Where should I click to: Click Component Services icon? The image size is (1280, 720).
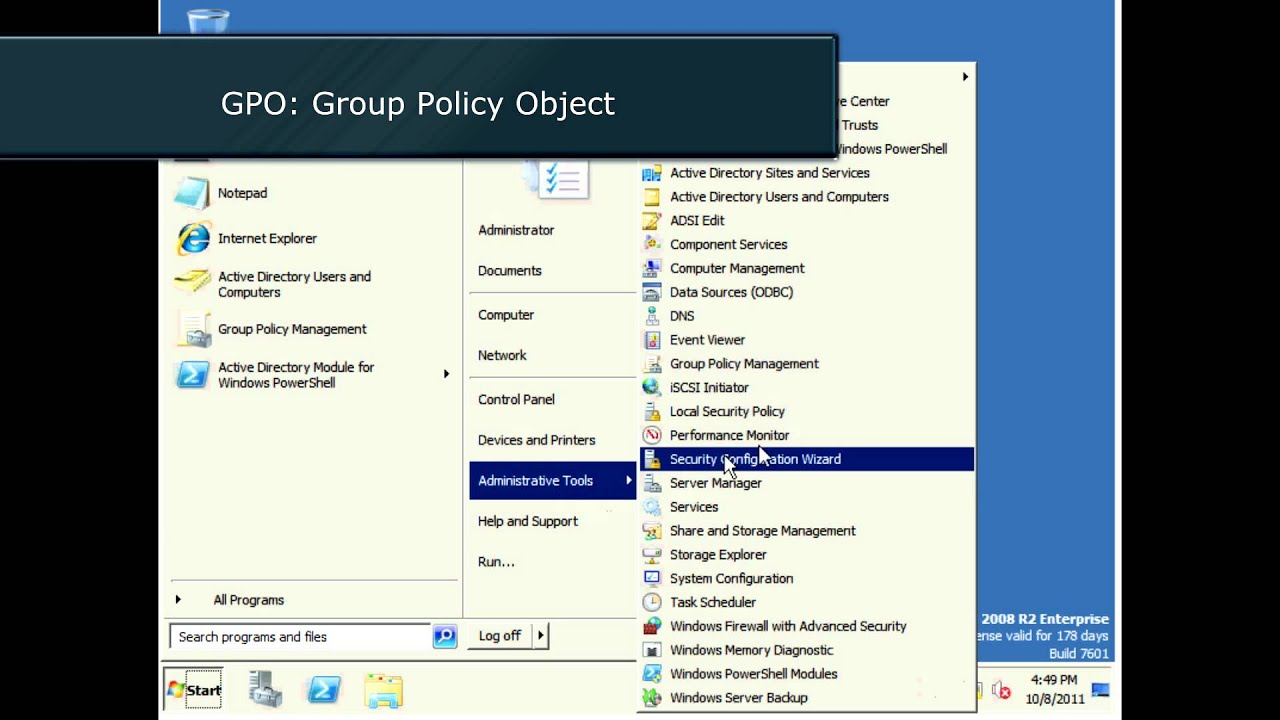click(652, 244)
